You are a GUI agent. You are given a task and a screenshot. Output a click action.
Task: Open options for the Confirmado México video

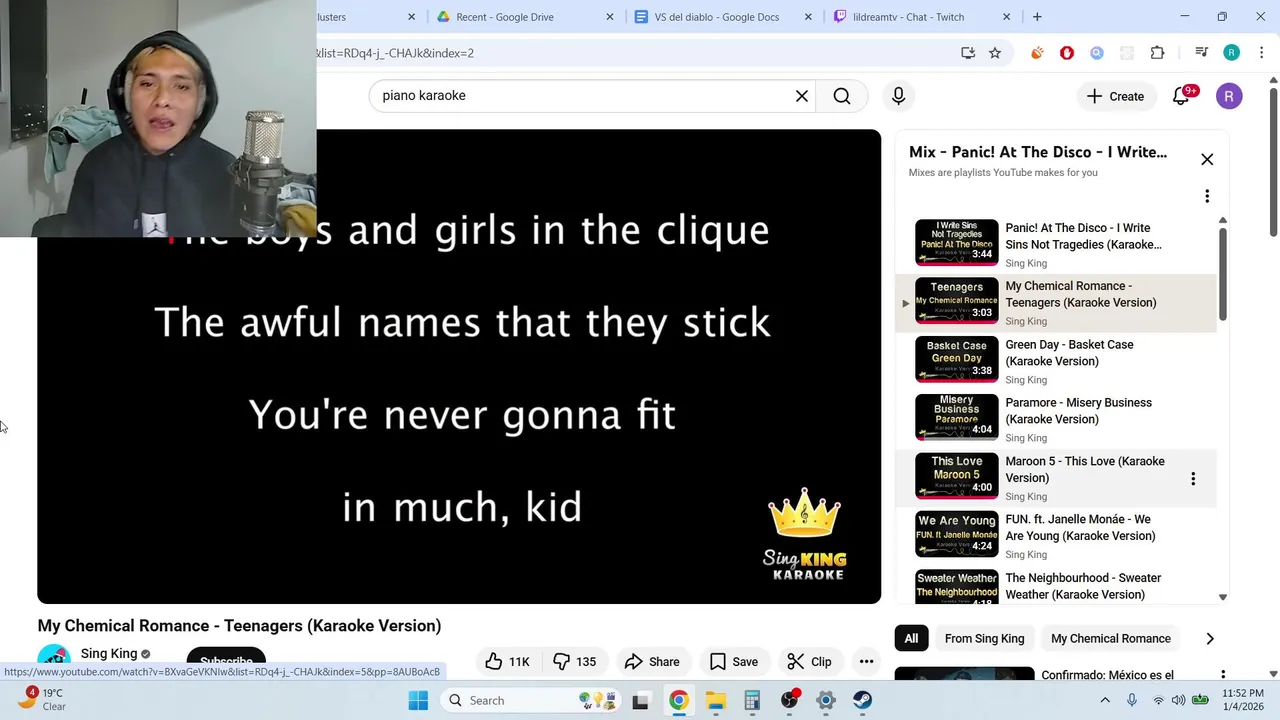(x=1222, y=677)
